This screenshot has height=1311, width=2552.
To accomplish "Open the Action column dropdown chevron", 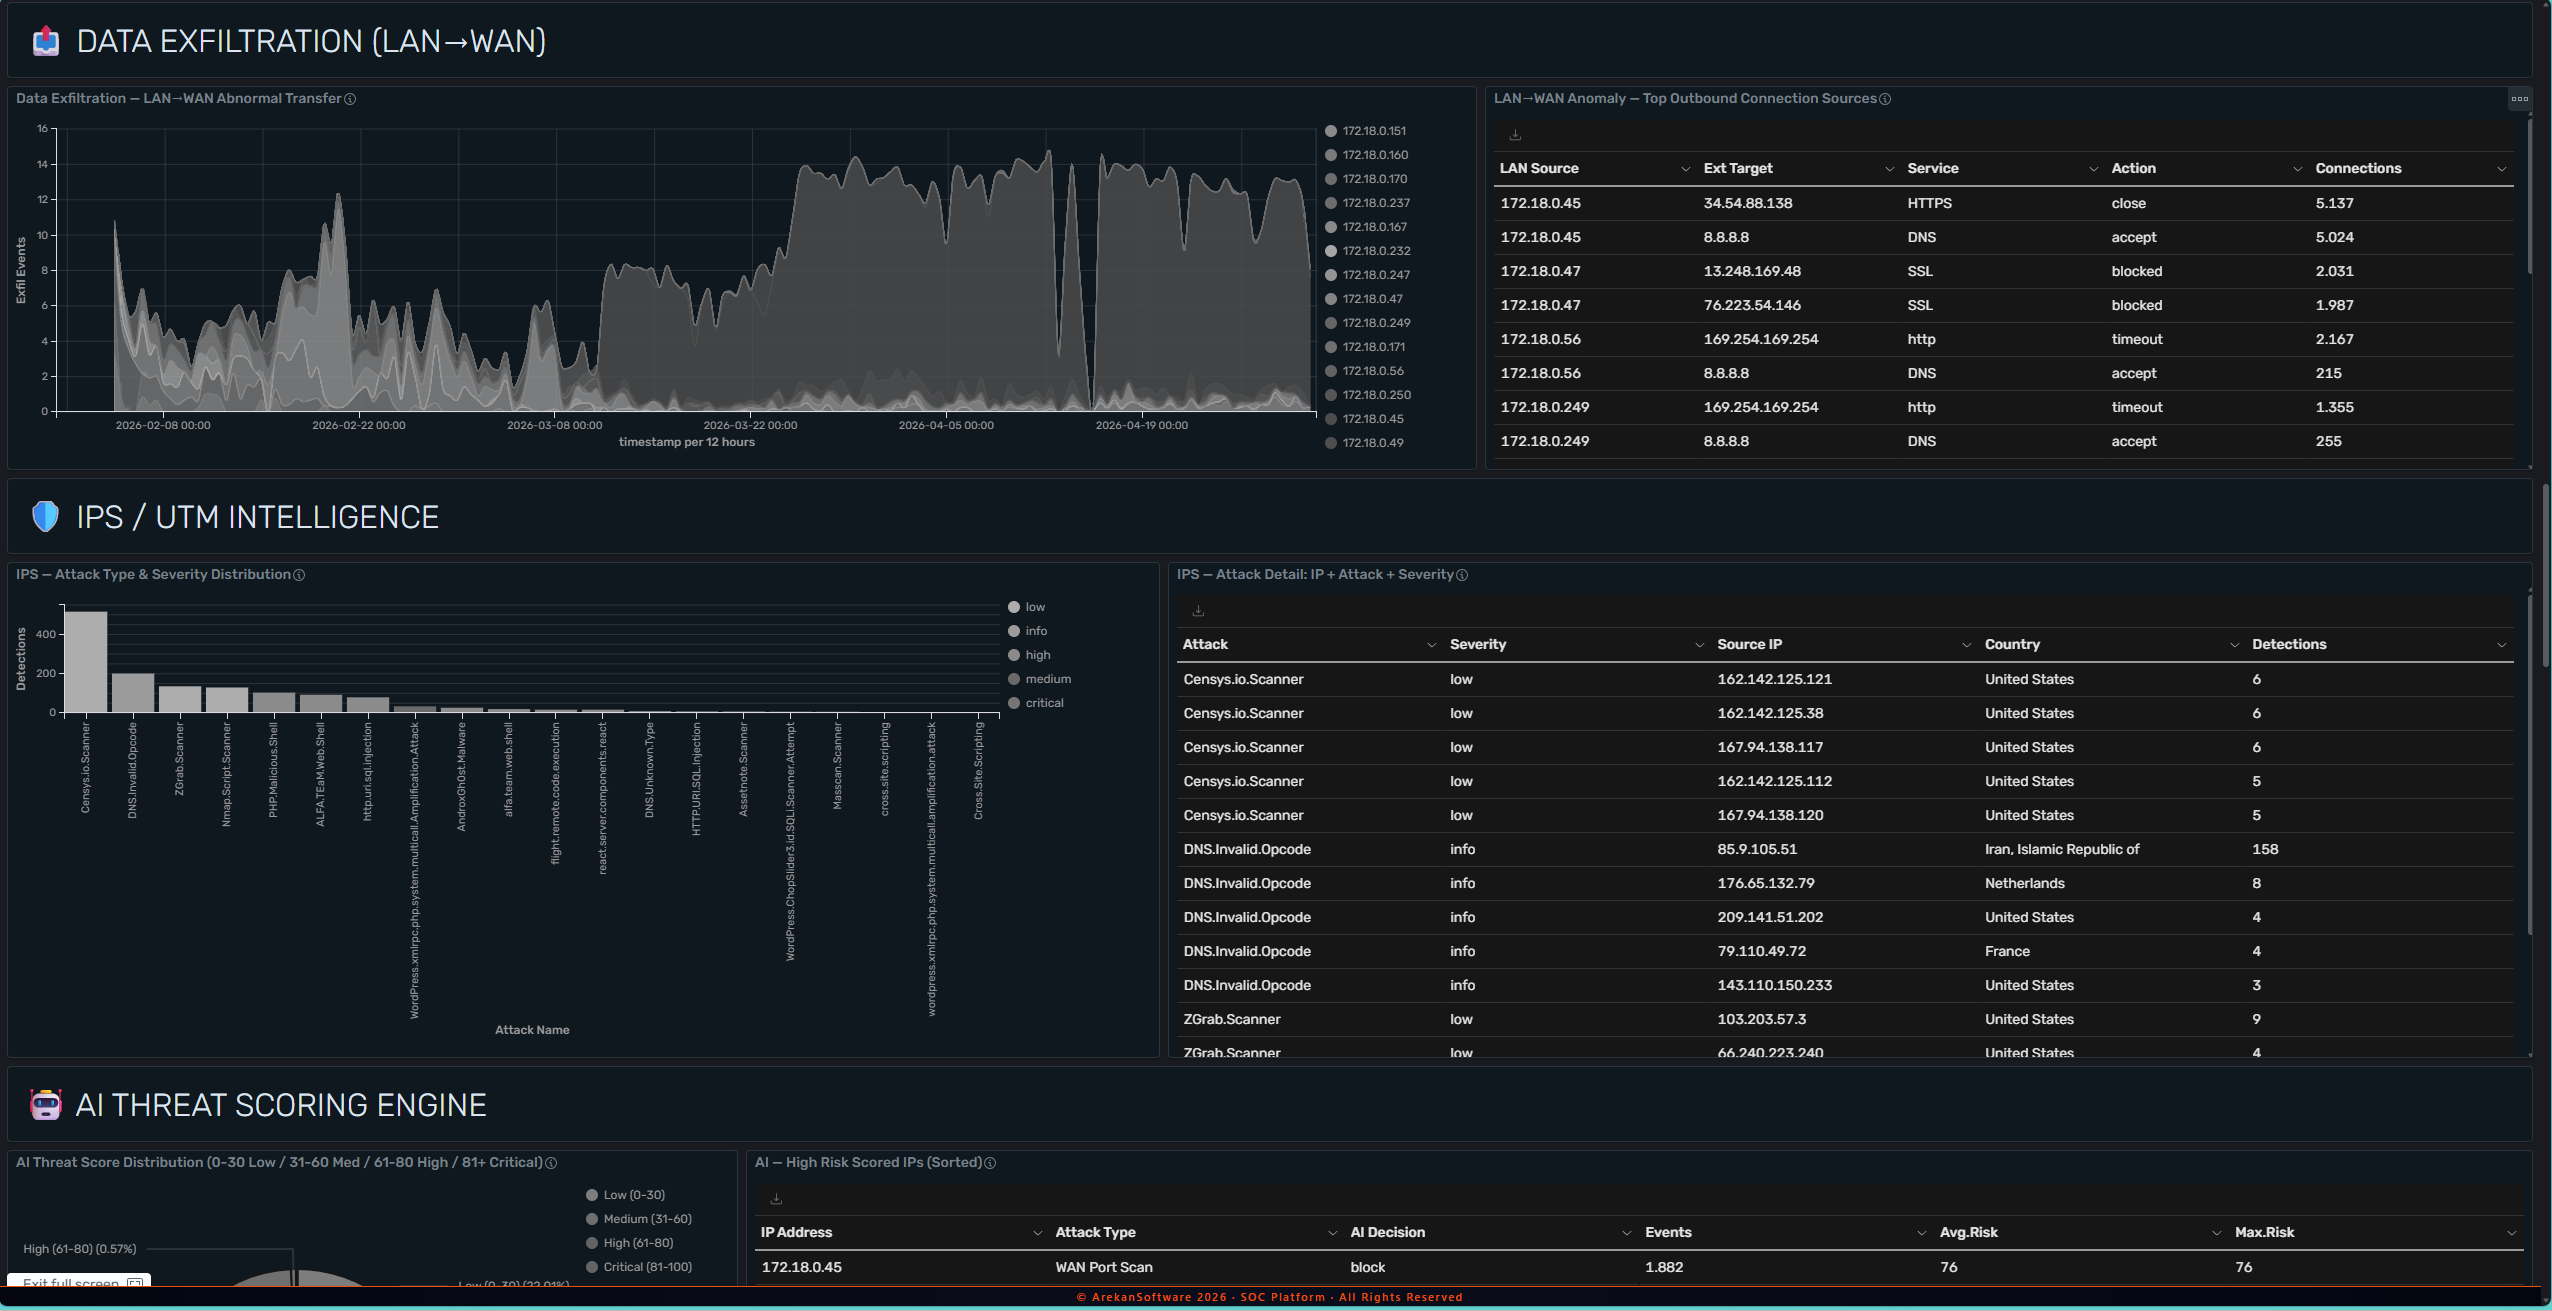I will click(x=2298, y=169).
